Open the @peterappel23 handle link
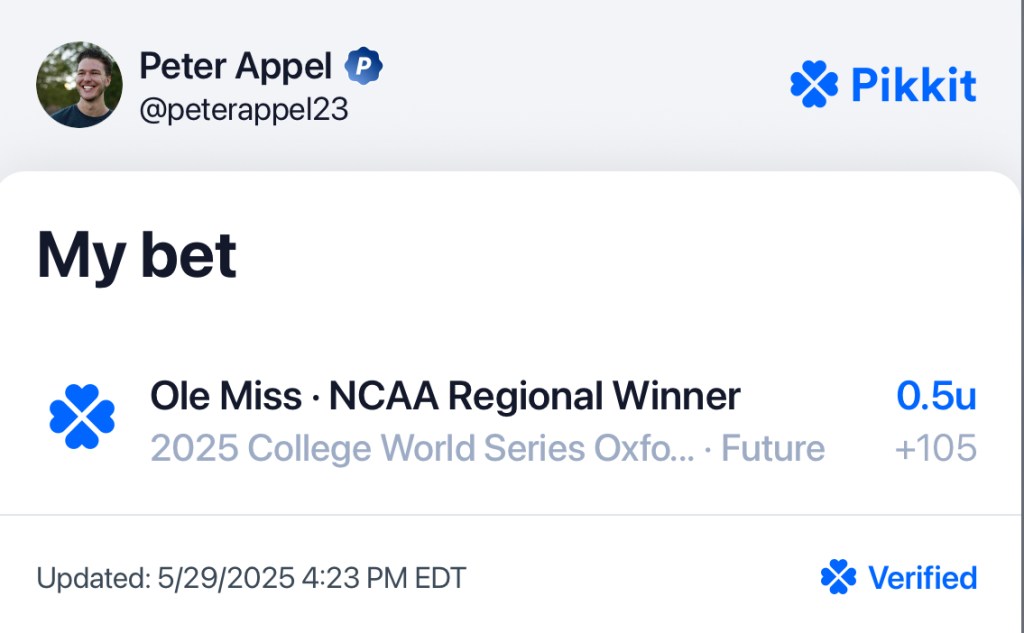Image resolution: width=1024 pixels, height=633 pixels. point(244,109)
